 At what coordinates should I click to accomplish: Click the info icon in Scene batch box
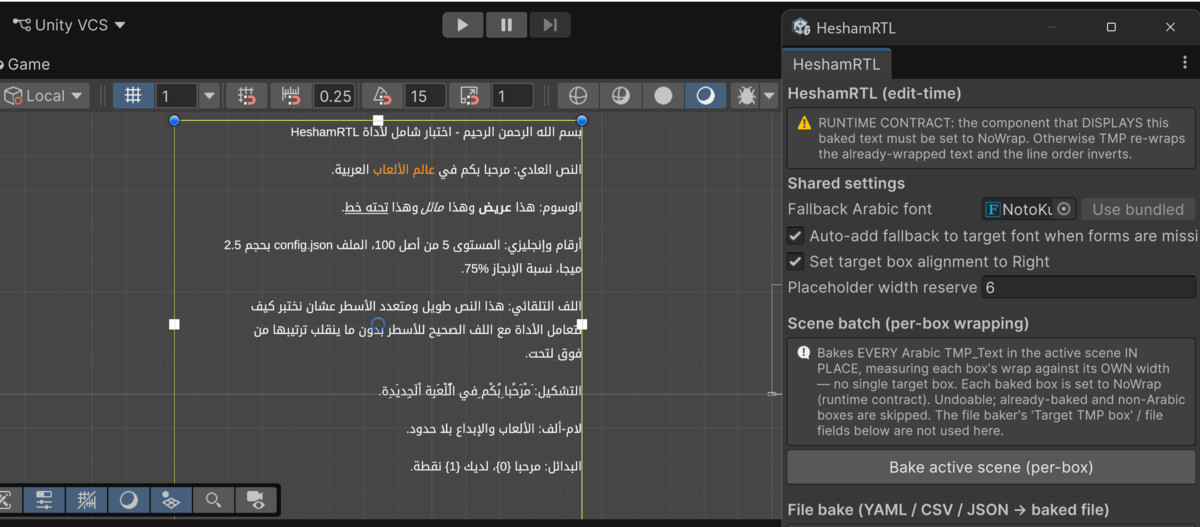(804, 352)
